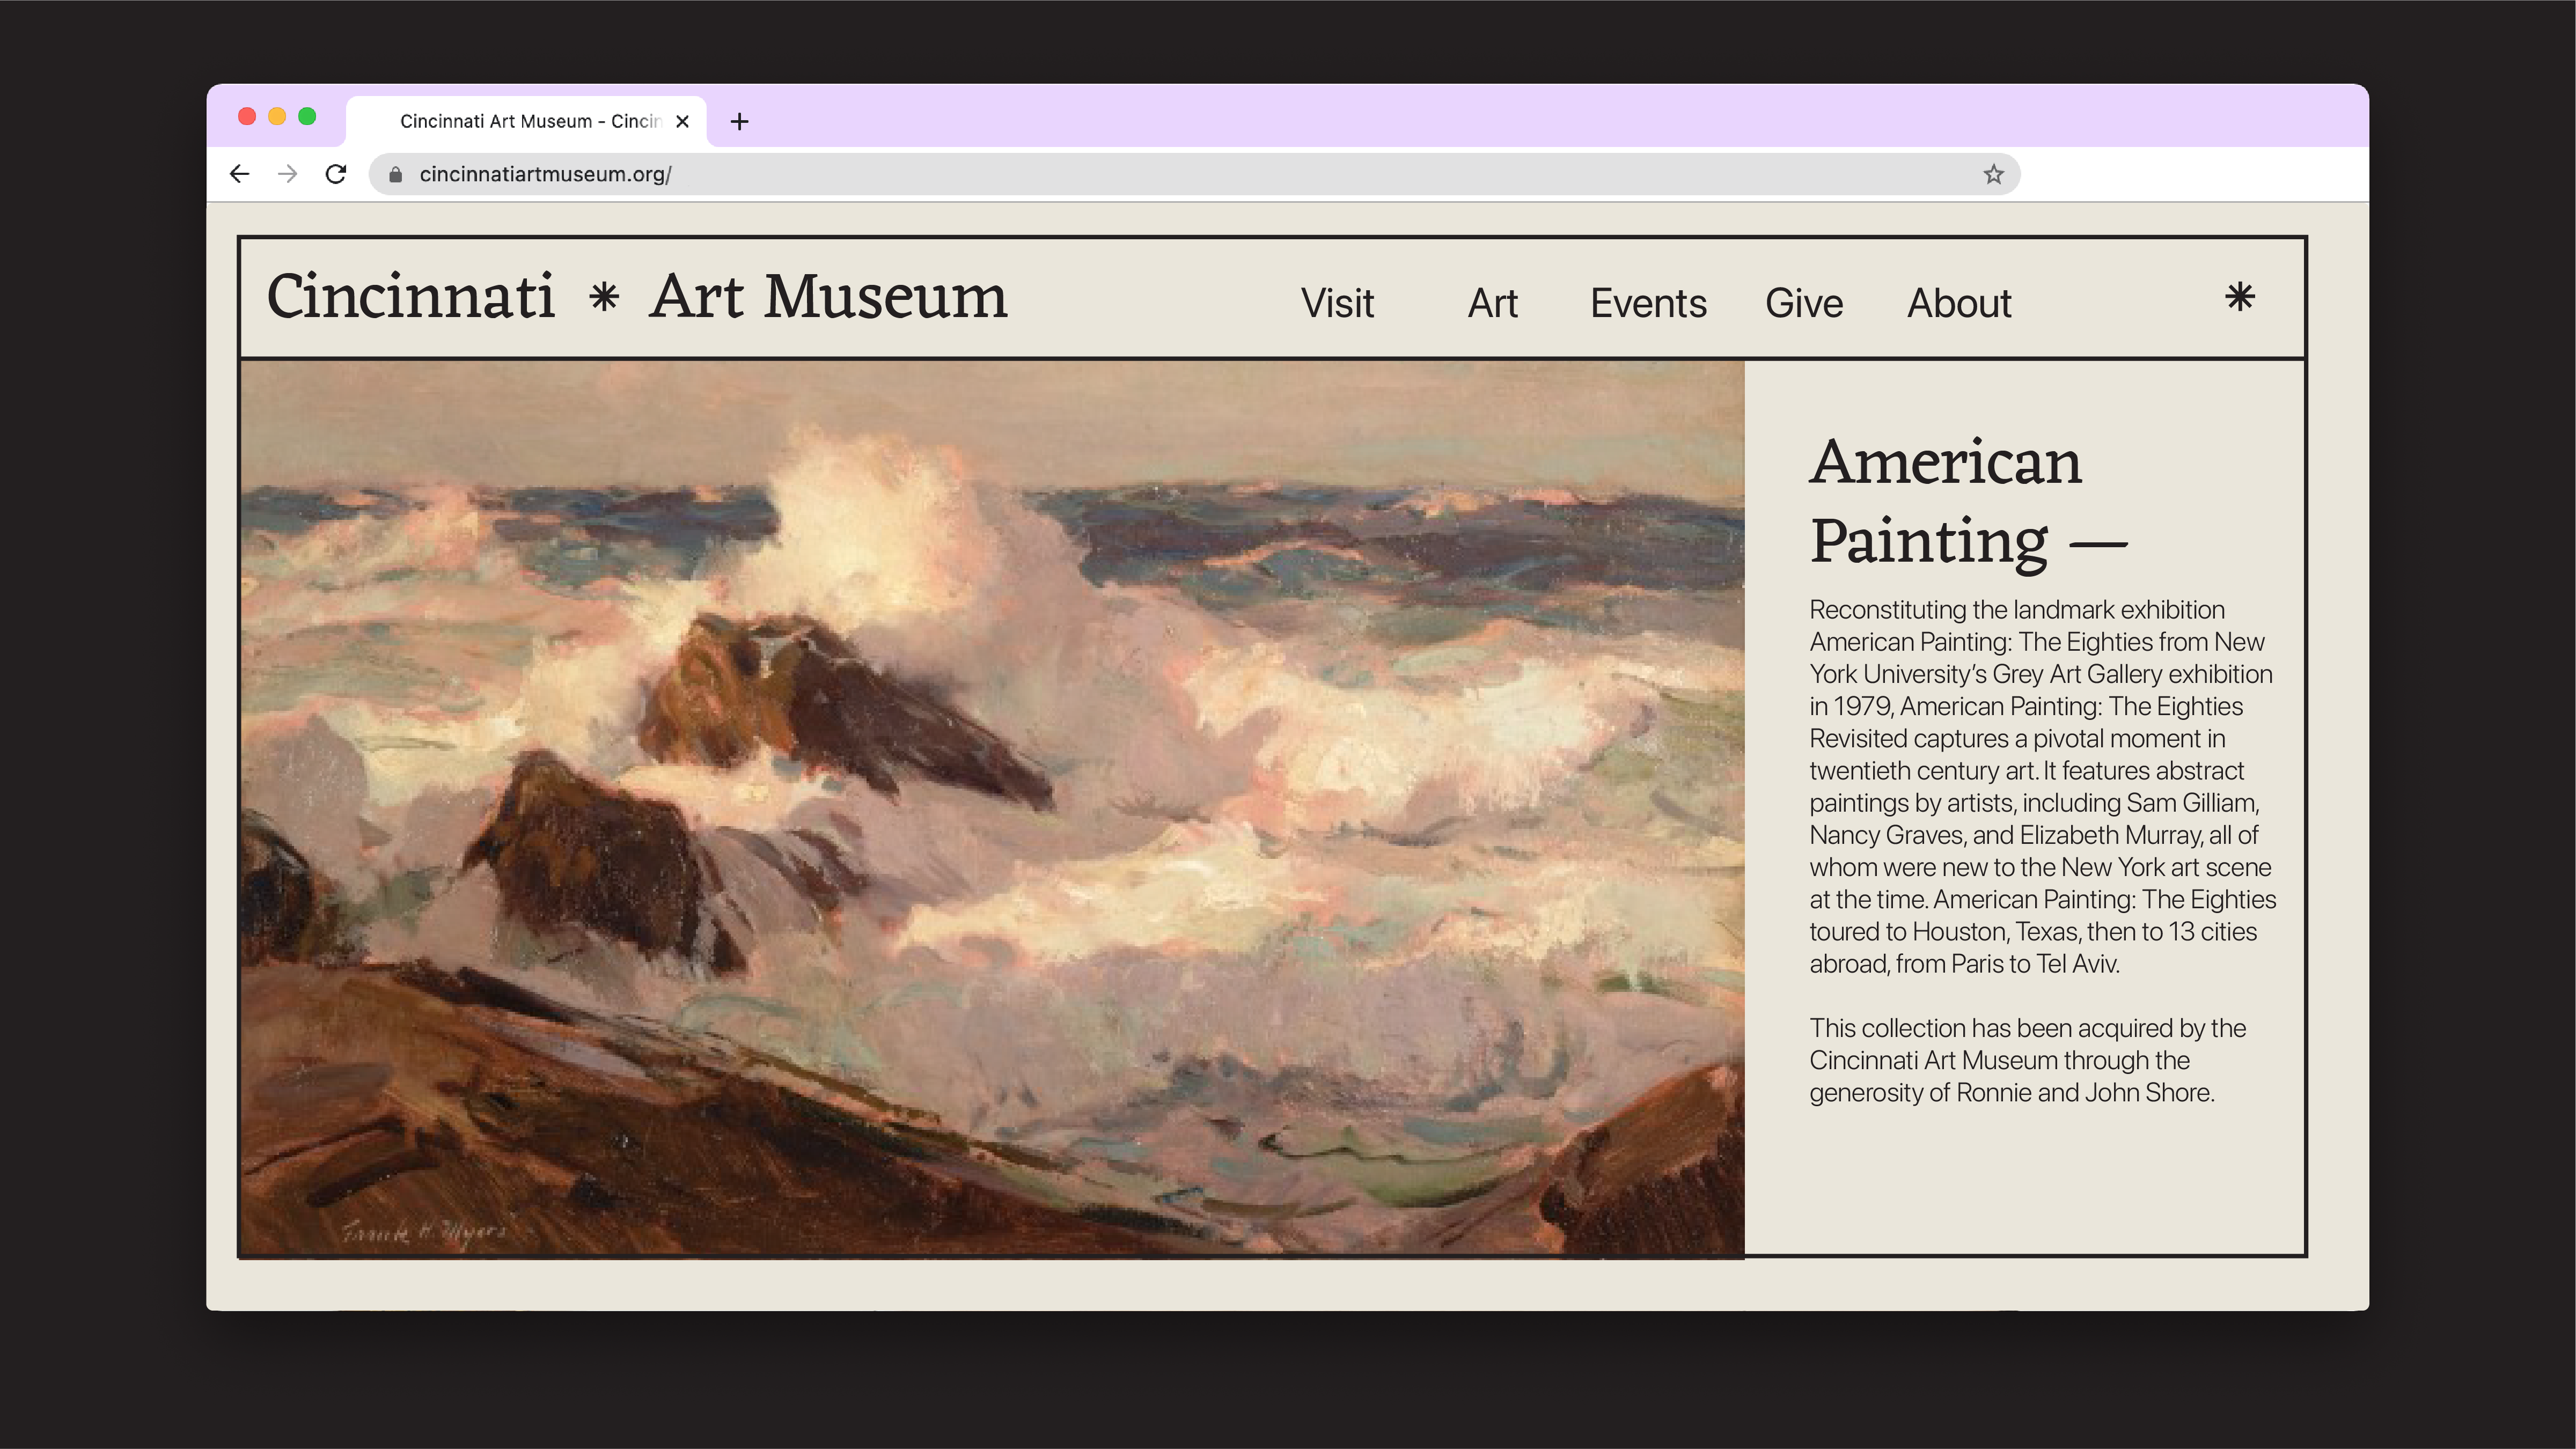Click the padlock site info icon
Screen dimensions: 2576x1449
click(396, 174)
